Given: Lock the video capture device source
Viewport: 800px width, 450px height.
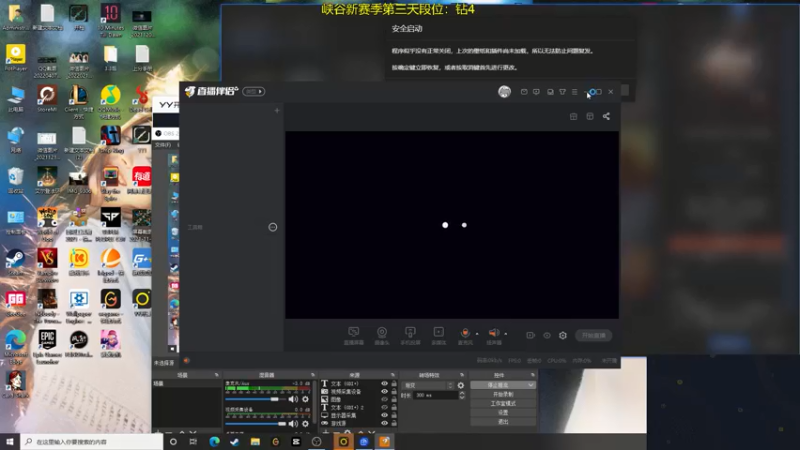Looking at the screenshot, I should coord(394,391).
